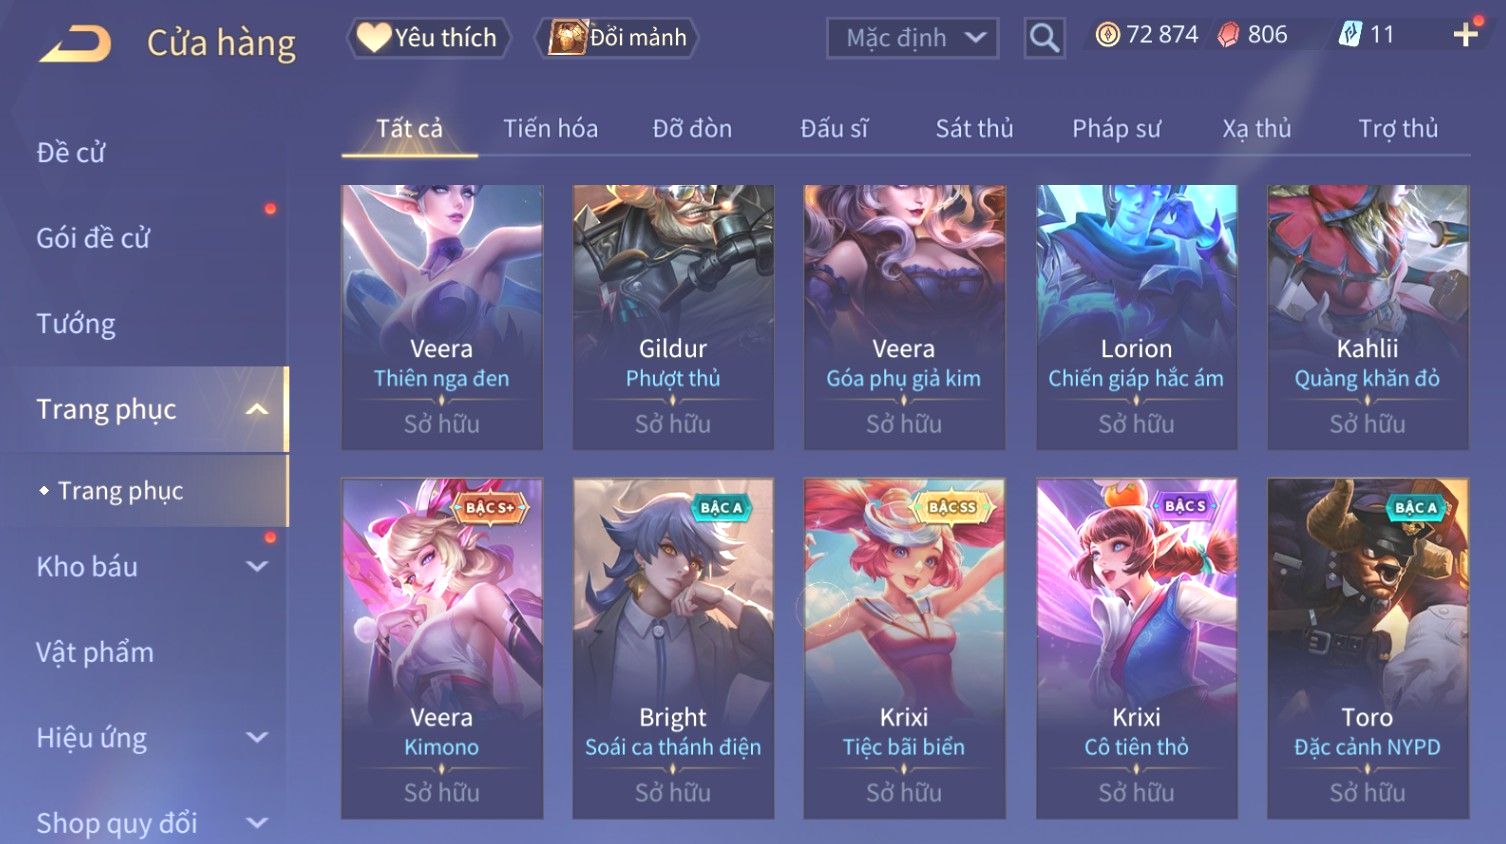Open the Gói đề cử sidebar item
This screenshot has width=1506, height=844.
pyautogui.click(x=93, y=238)
